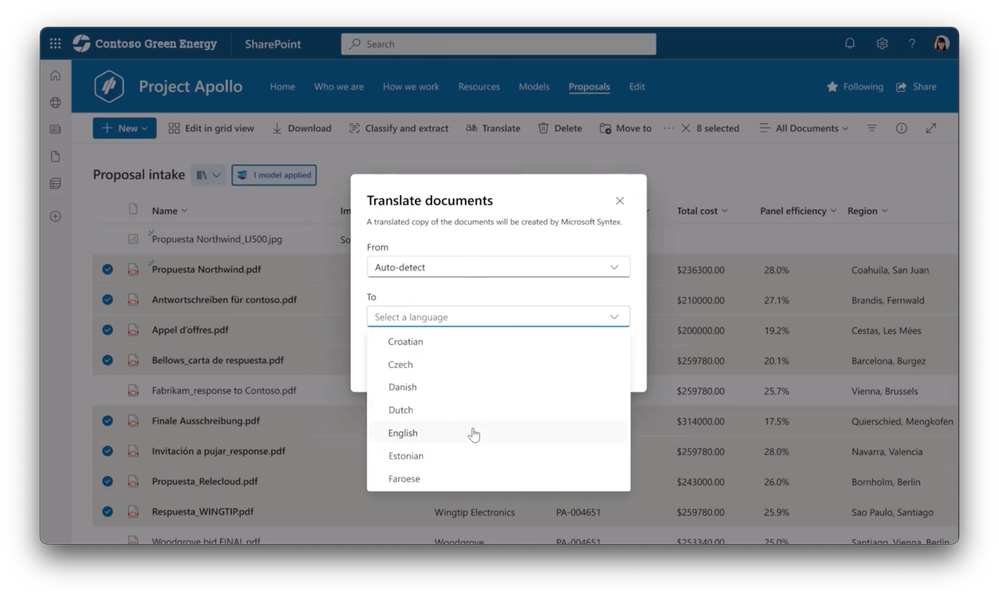Viewport: 999px width, 597px height.
Task: Open the user profile avatar
Action: click(x=941, y=43)
